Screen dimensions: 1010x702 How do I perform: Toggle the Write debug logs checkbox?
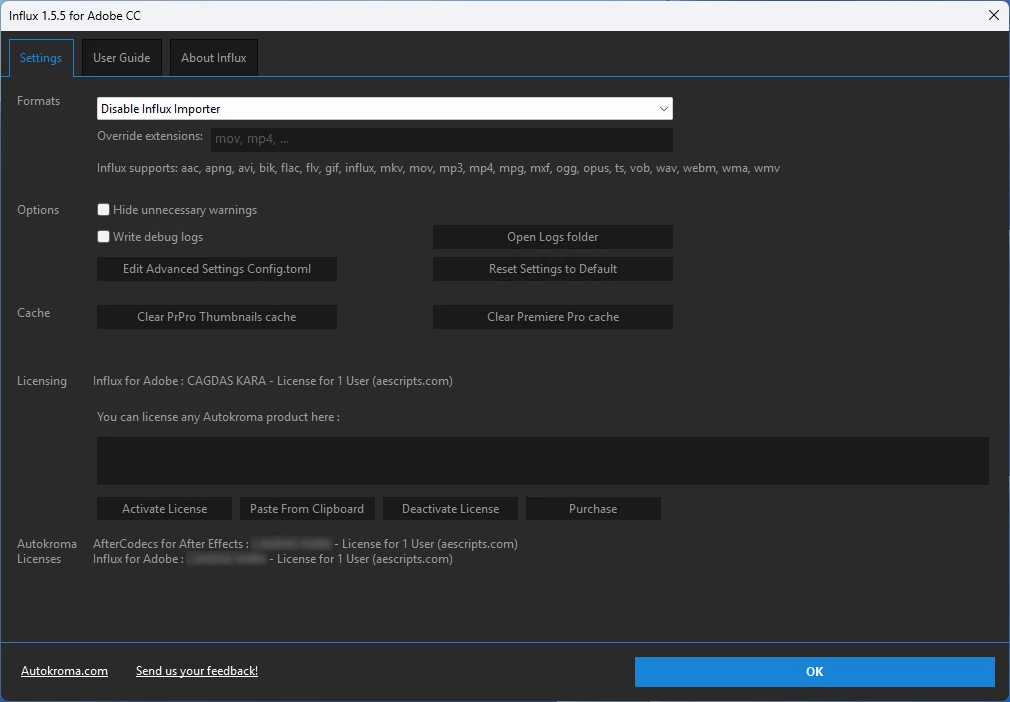tap(103, 236)
